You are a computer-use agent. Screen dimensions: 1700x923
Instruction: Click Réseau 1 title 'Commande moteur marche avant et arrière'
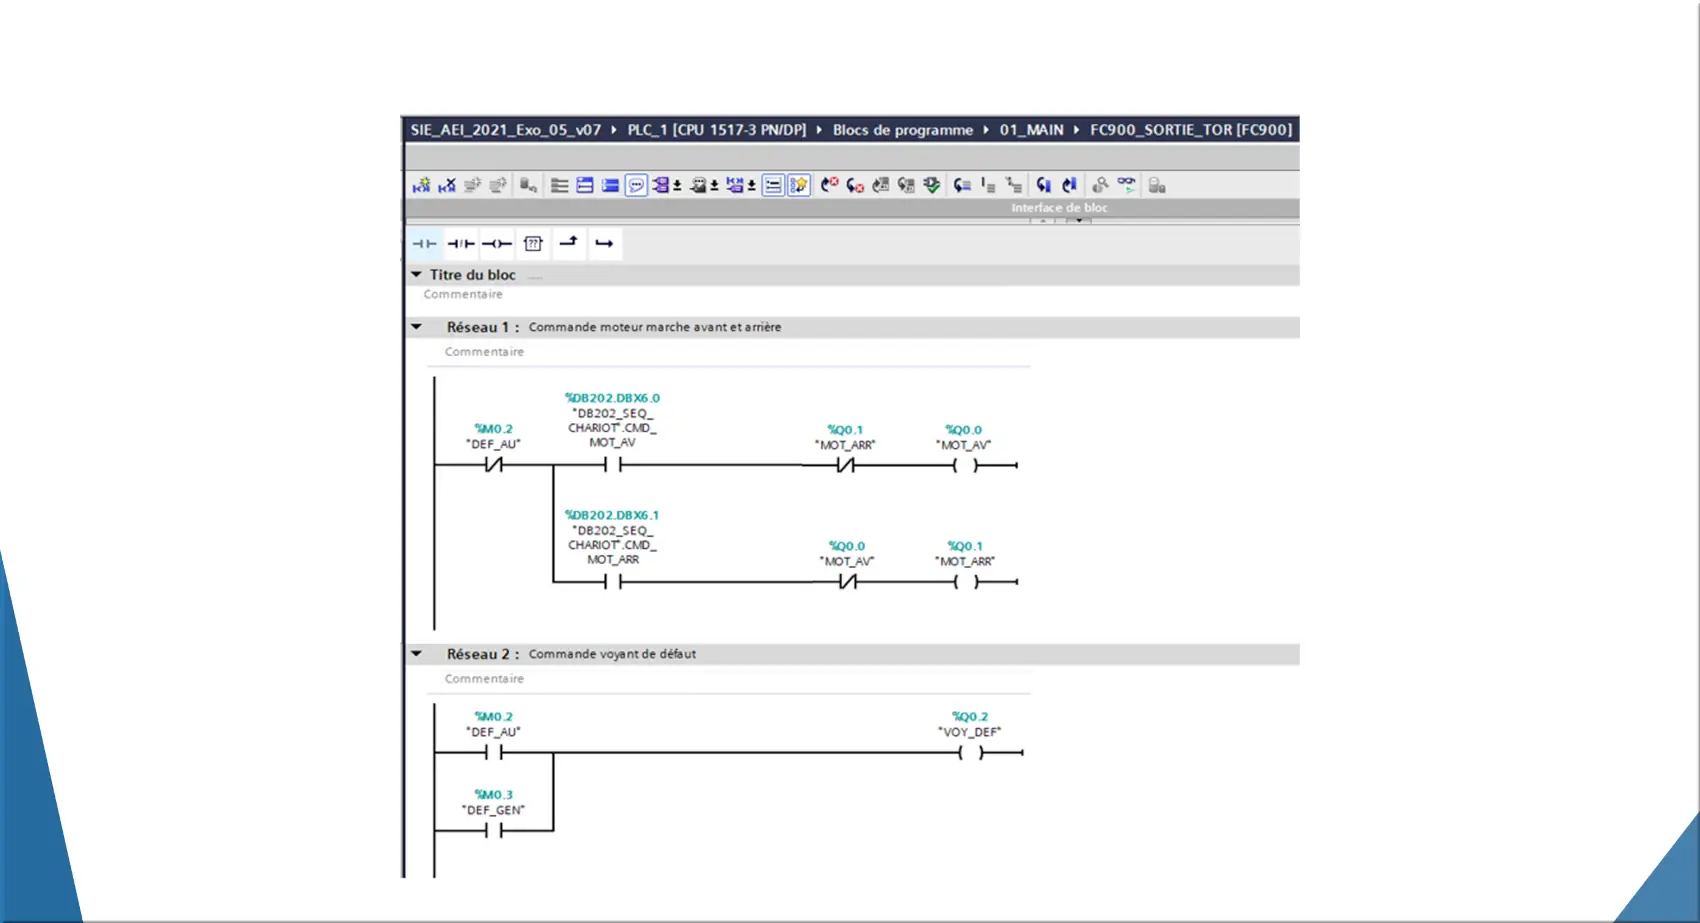click(655, 327)
